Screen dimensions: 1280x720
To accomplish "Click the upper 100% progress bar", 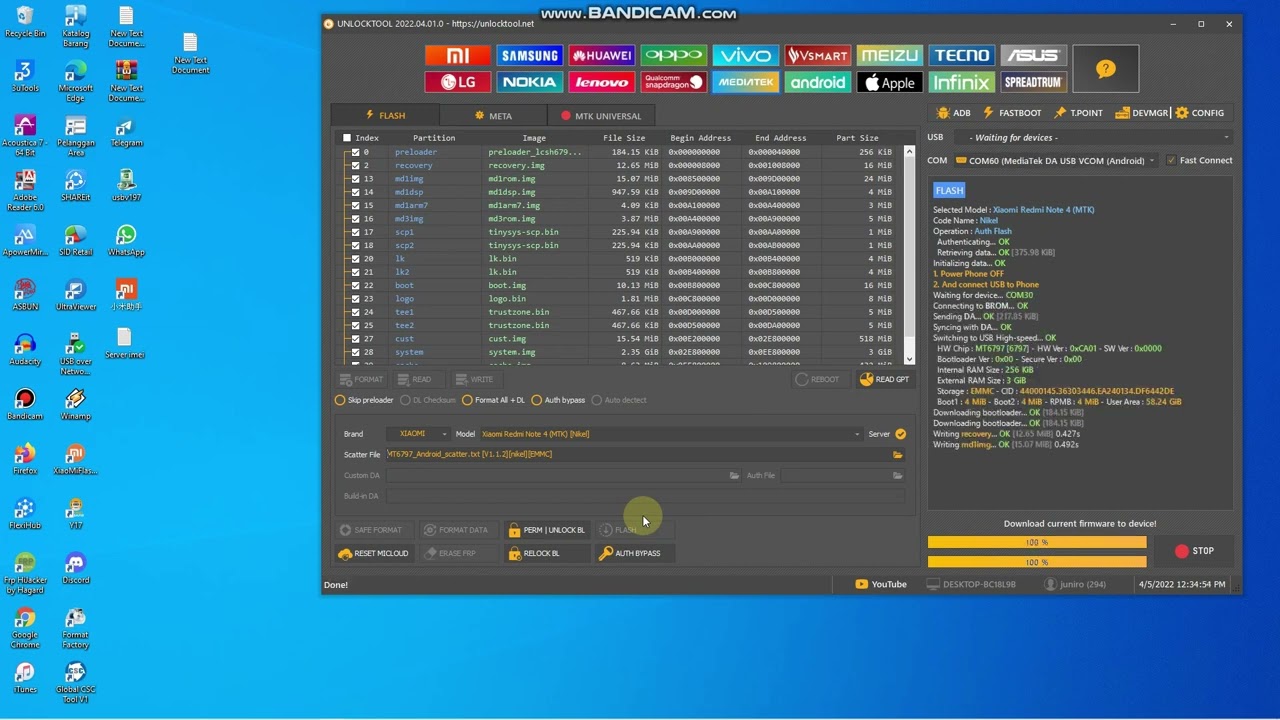I will coord(1037,542).
